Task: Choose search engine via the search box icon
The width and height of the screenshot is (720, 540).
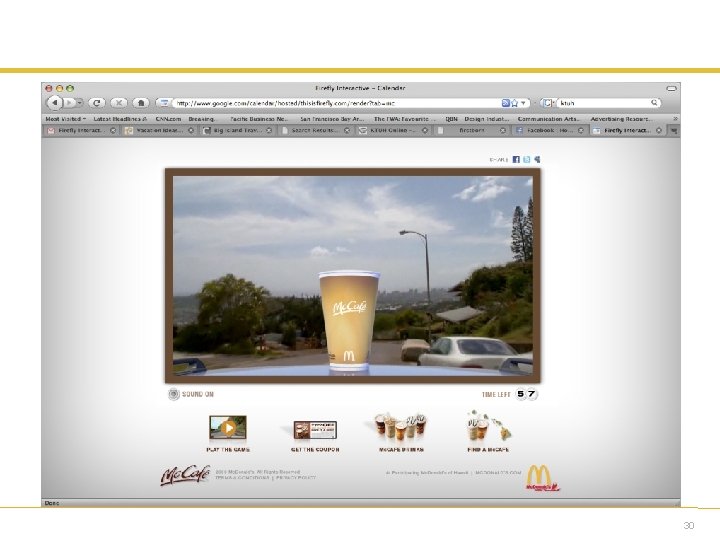Action: [548, 103]
